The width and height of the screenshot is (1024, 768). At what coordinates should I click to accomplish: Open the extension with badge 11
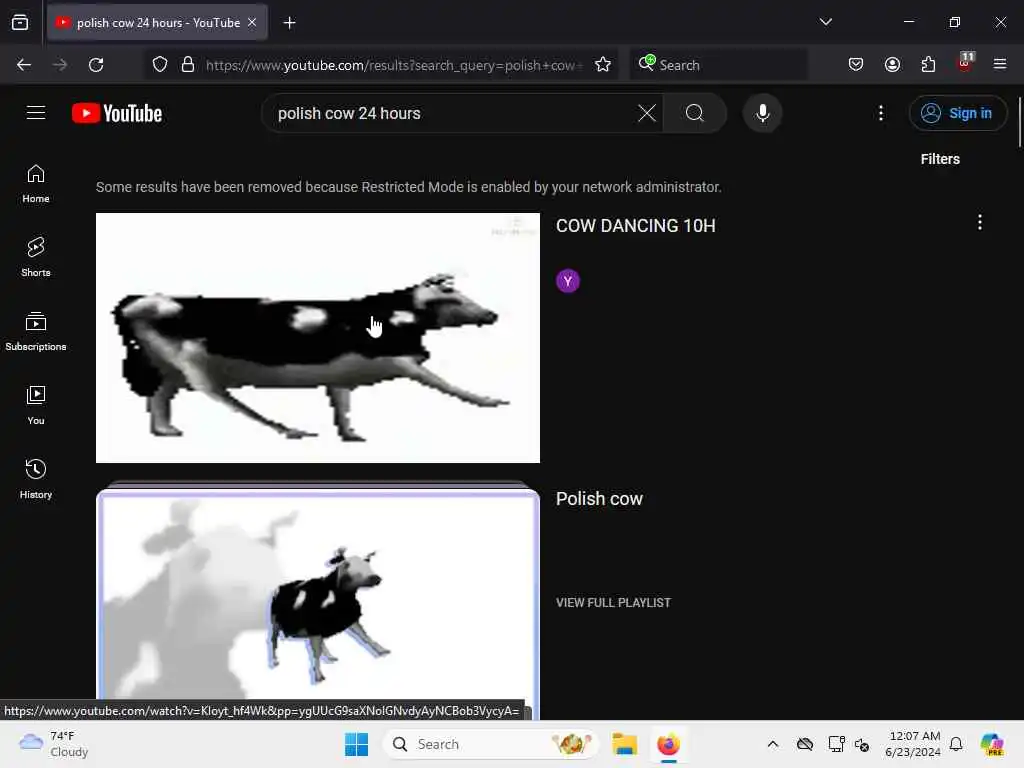coord(965,63)
